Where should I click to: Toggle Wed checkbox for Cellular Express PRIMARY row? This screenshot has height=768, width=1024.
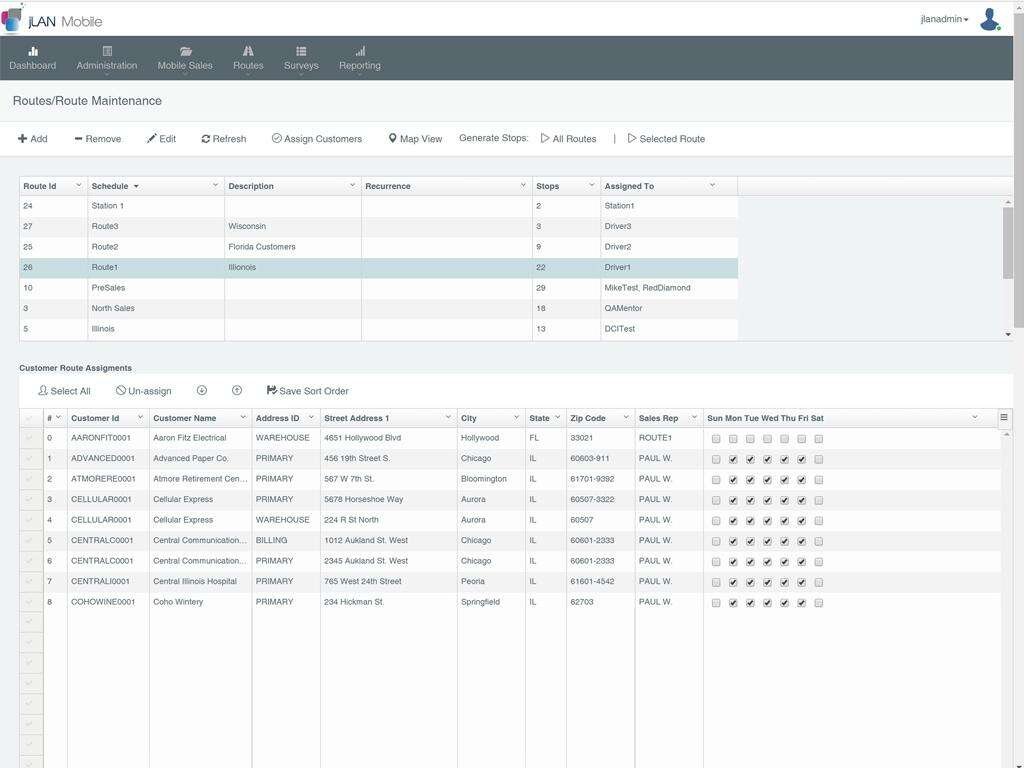(x=767, y=500)
